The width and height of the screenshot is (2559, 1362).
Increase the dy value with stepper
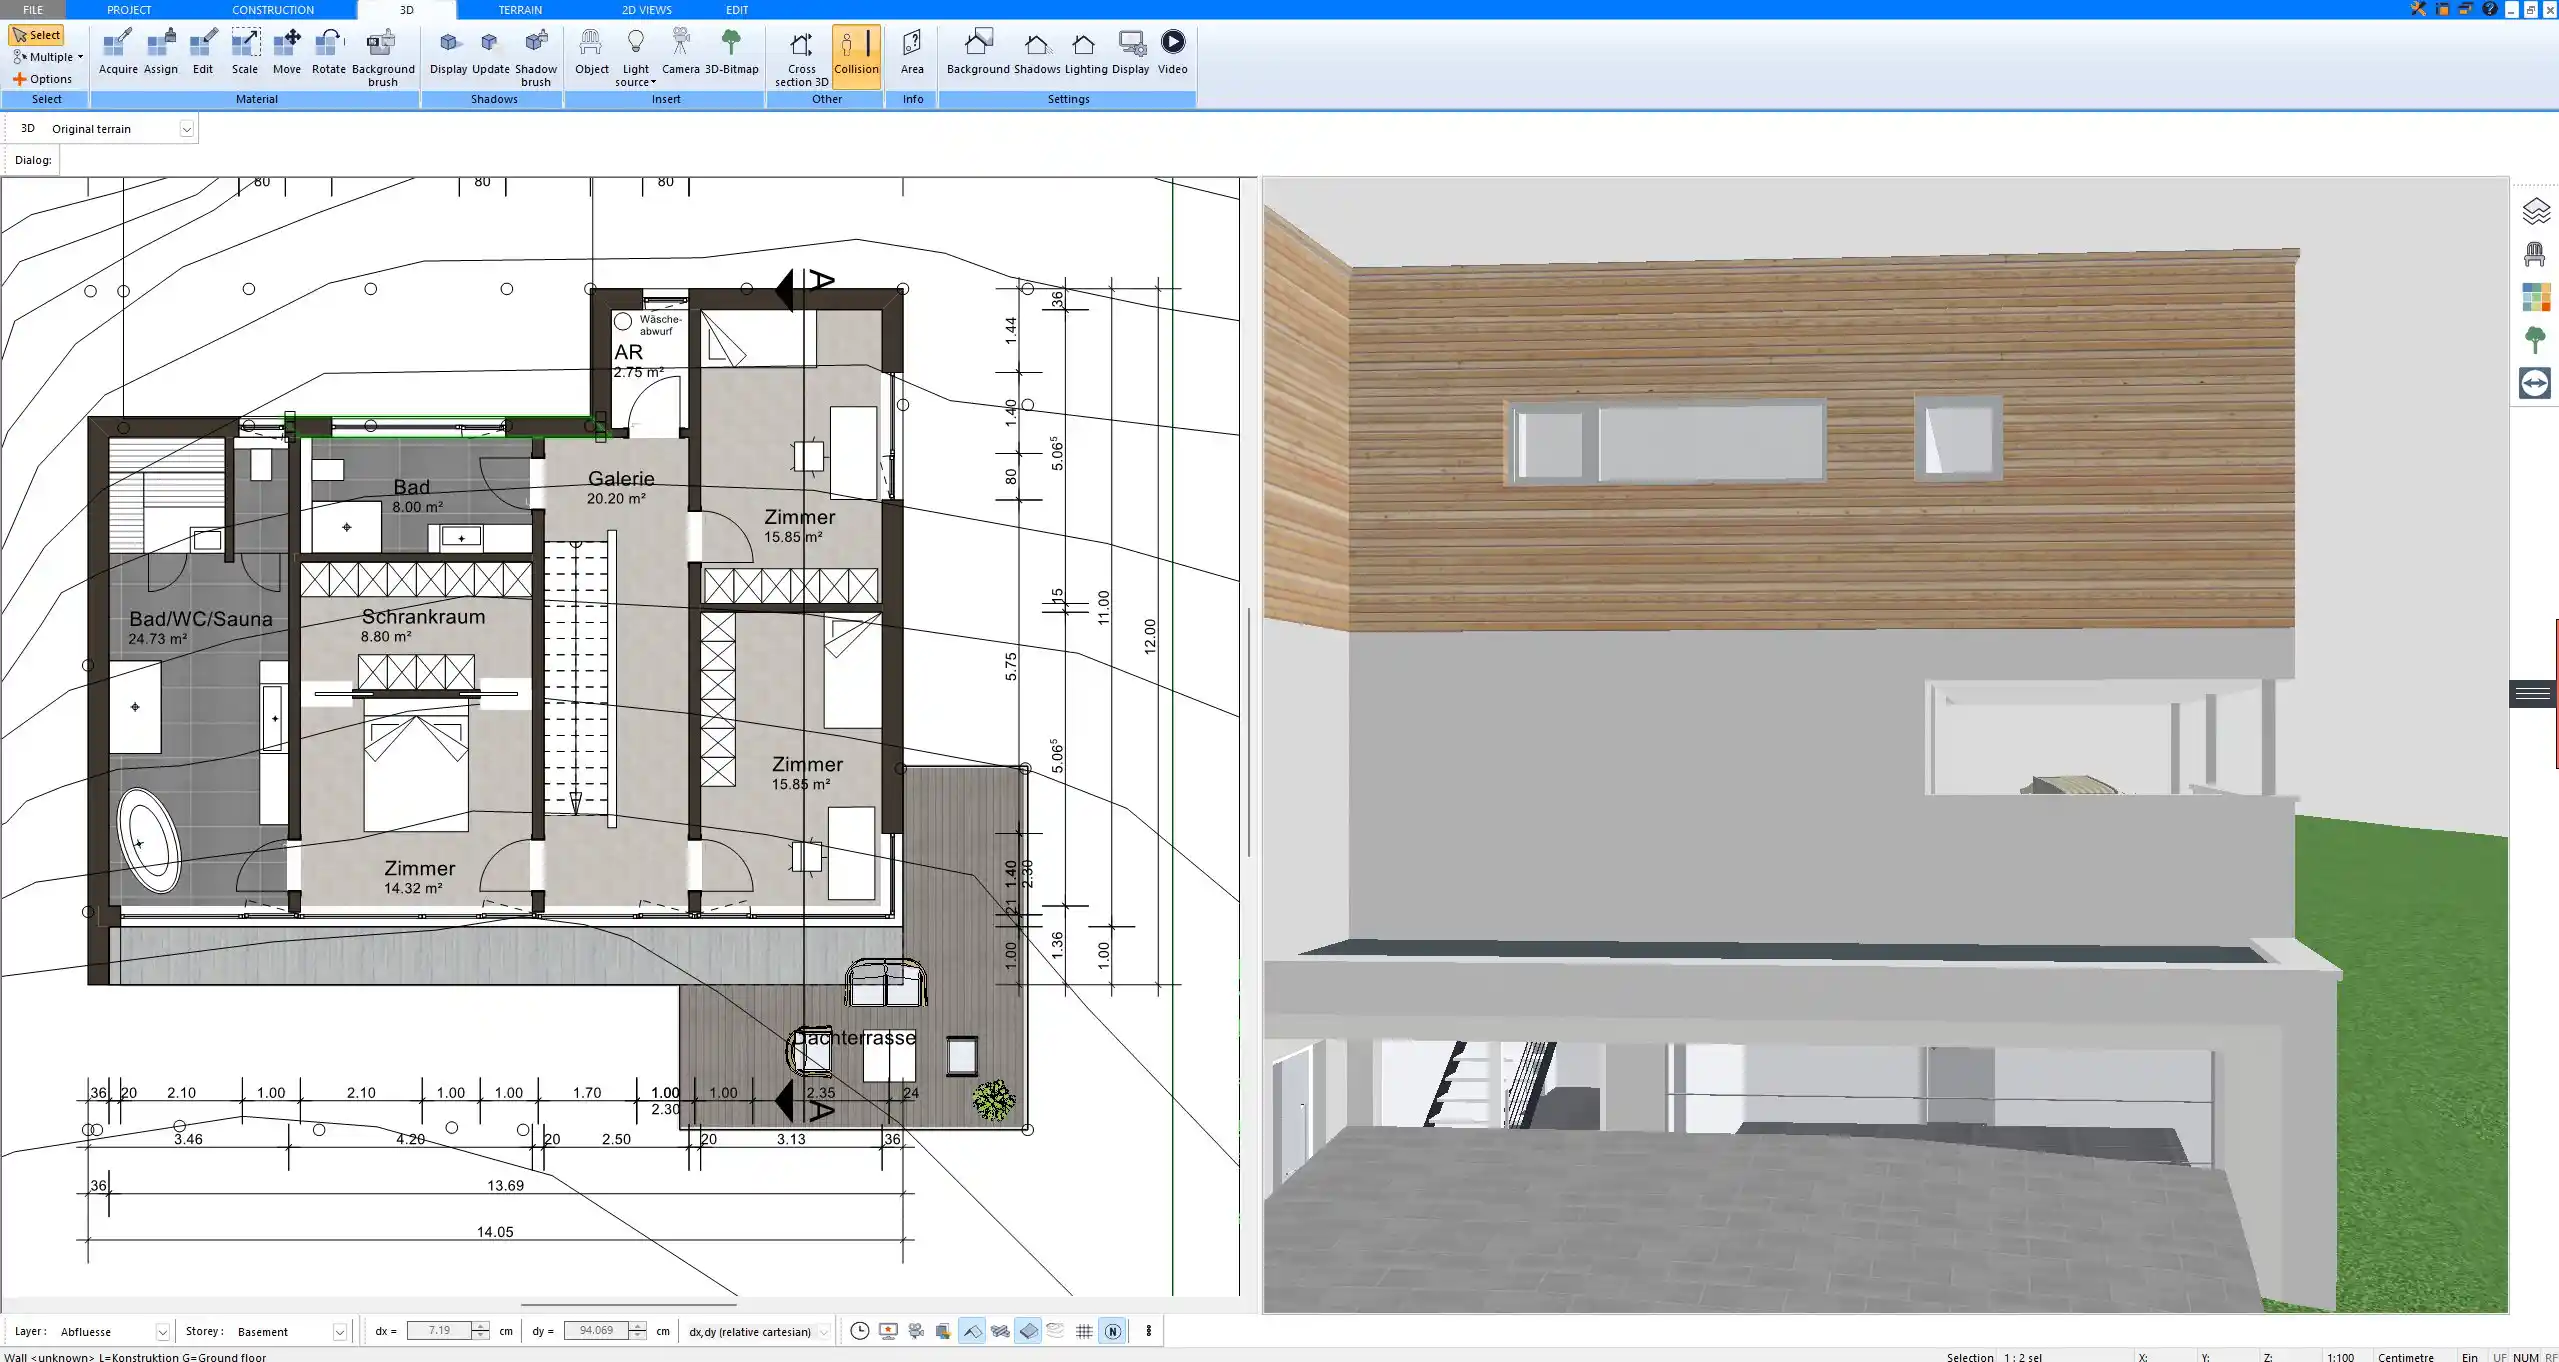(x=637, y=1326)
